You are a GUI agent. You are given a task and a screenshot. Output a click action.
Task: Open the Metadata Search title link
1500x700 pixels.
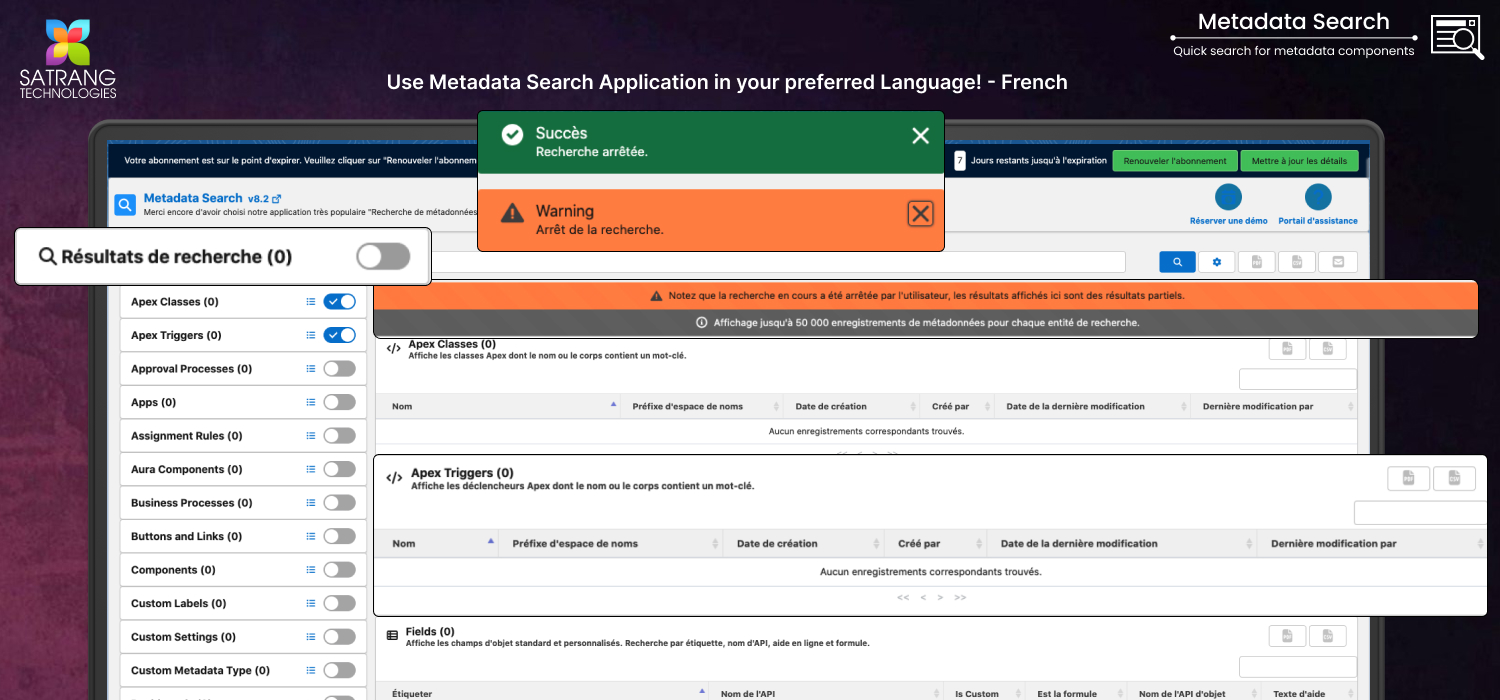pyautogui.click(x=193, y=198)
